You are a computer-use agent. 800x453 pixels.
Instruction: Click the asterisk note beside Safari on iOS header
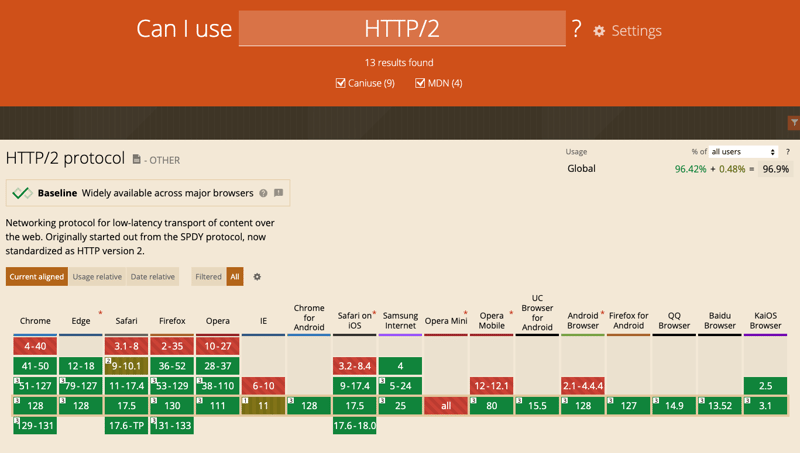tap(374, 313)
